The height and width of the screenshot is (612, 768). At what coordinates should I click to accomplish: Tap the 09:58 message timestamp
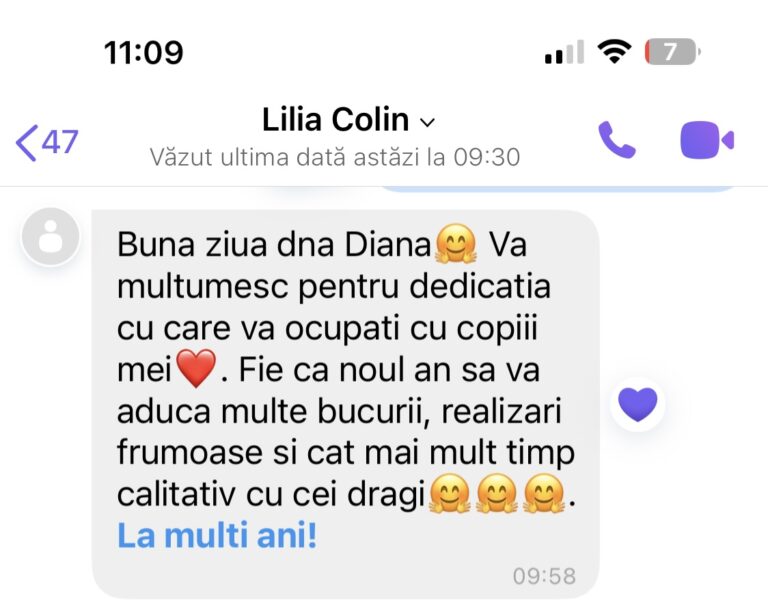click(544, 576)
